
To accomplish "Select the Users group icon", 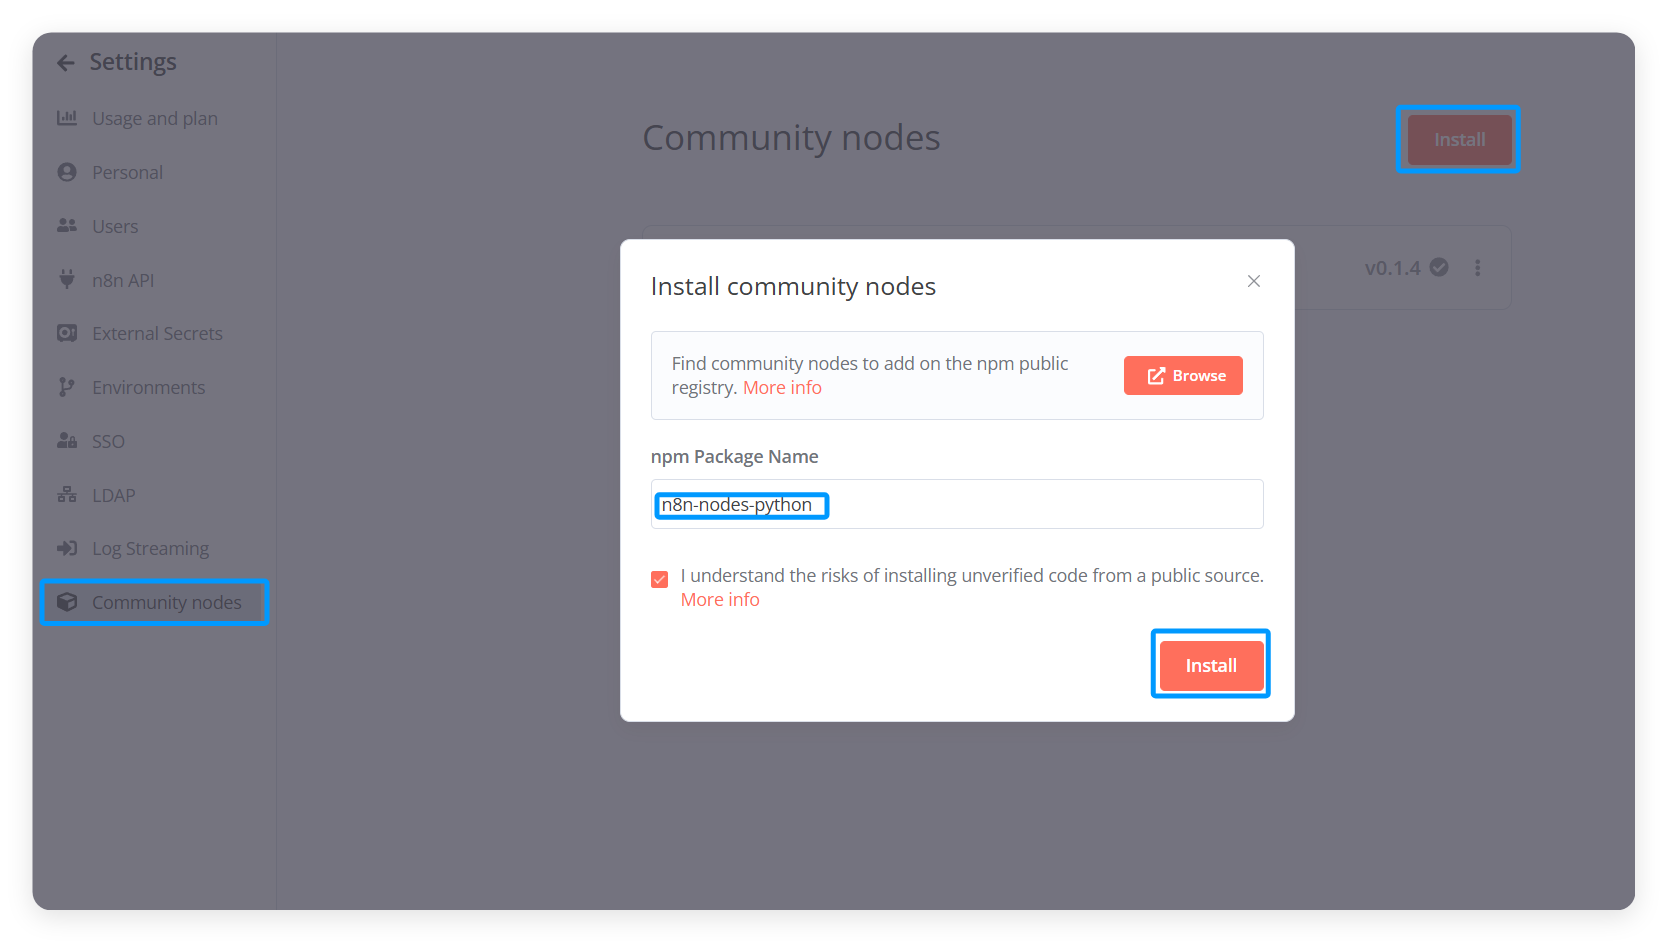I will click(67, 226).
